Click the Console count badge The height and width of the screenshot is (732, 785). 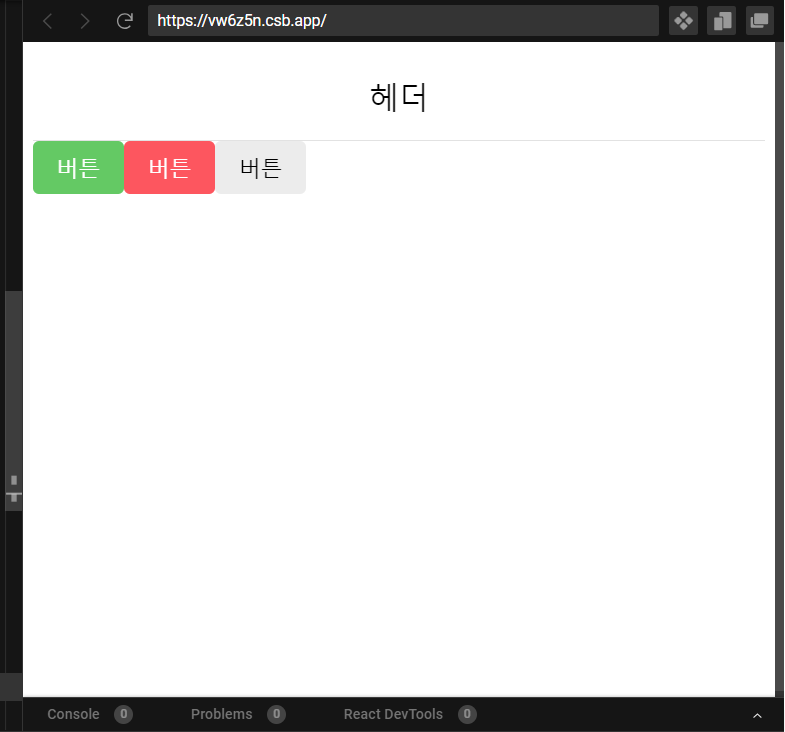(x=123, y=714)
